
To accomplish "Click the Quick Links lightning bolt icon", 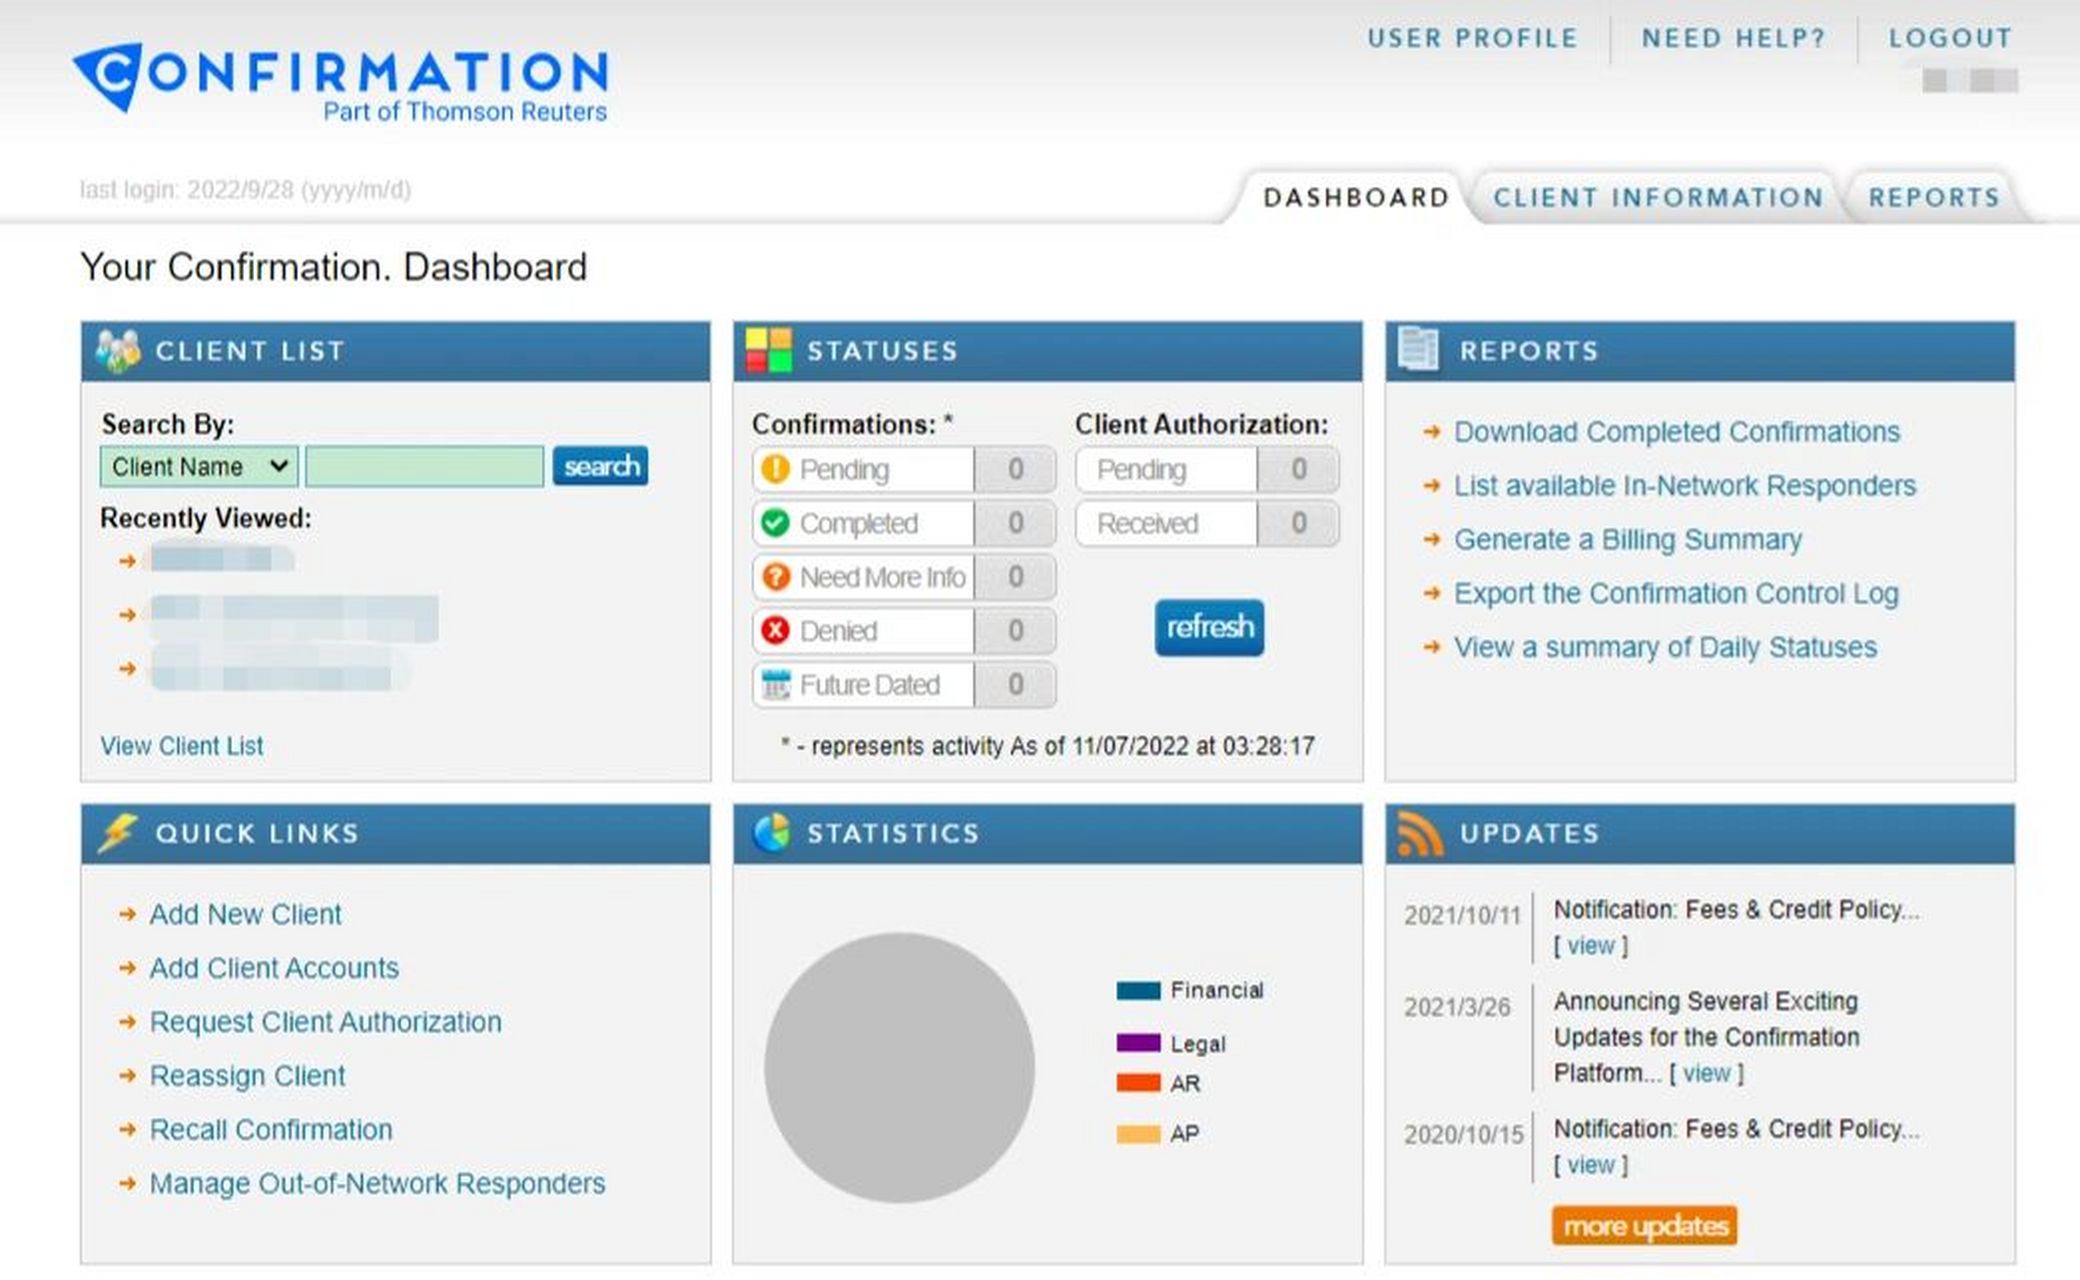I will coord(117,833).
